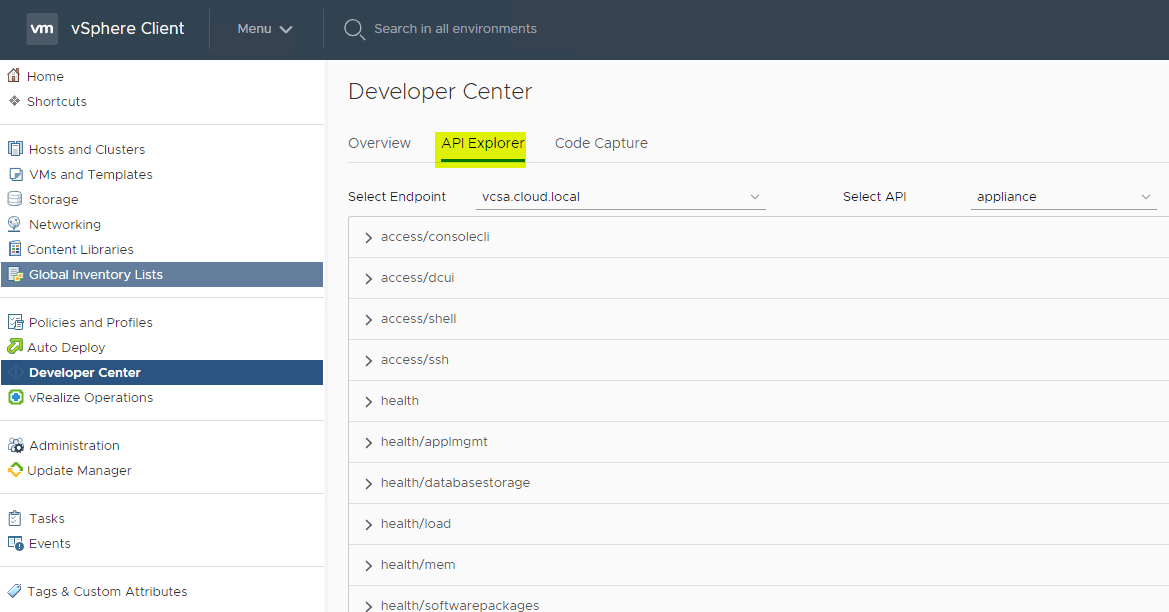
Task: Go to Global Inventory Lists
Action: (95, 274)
